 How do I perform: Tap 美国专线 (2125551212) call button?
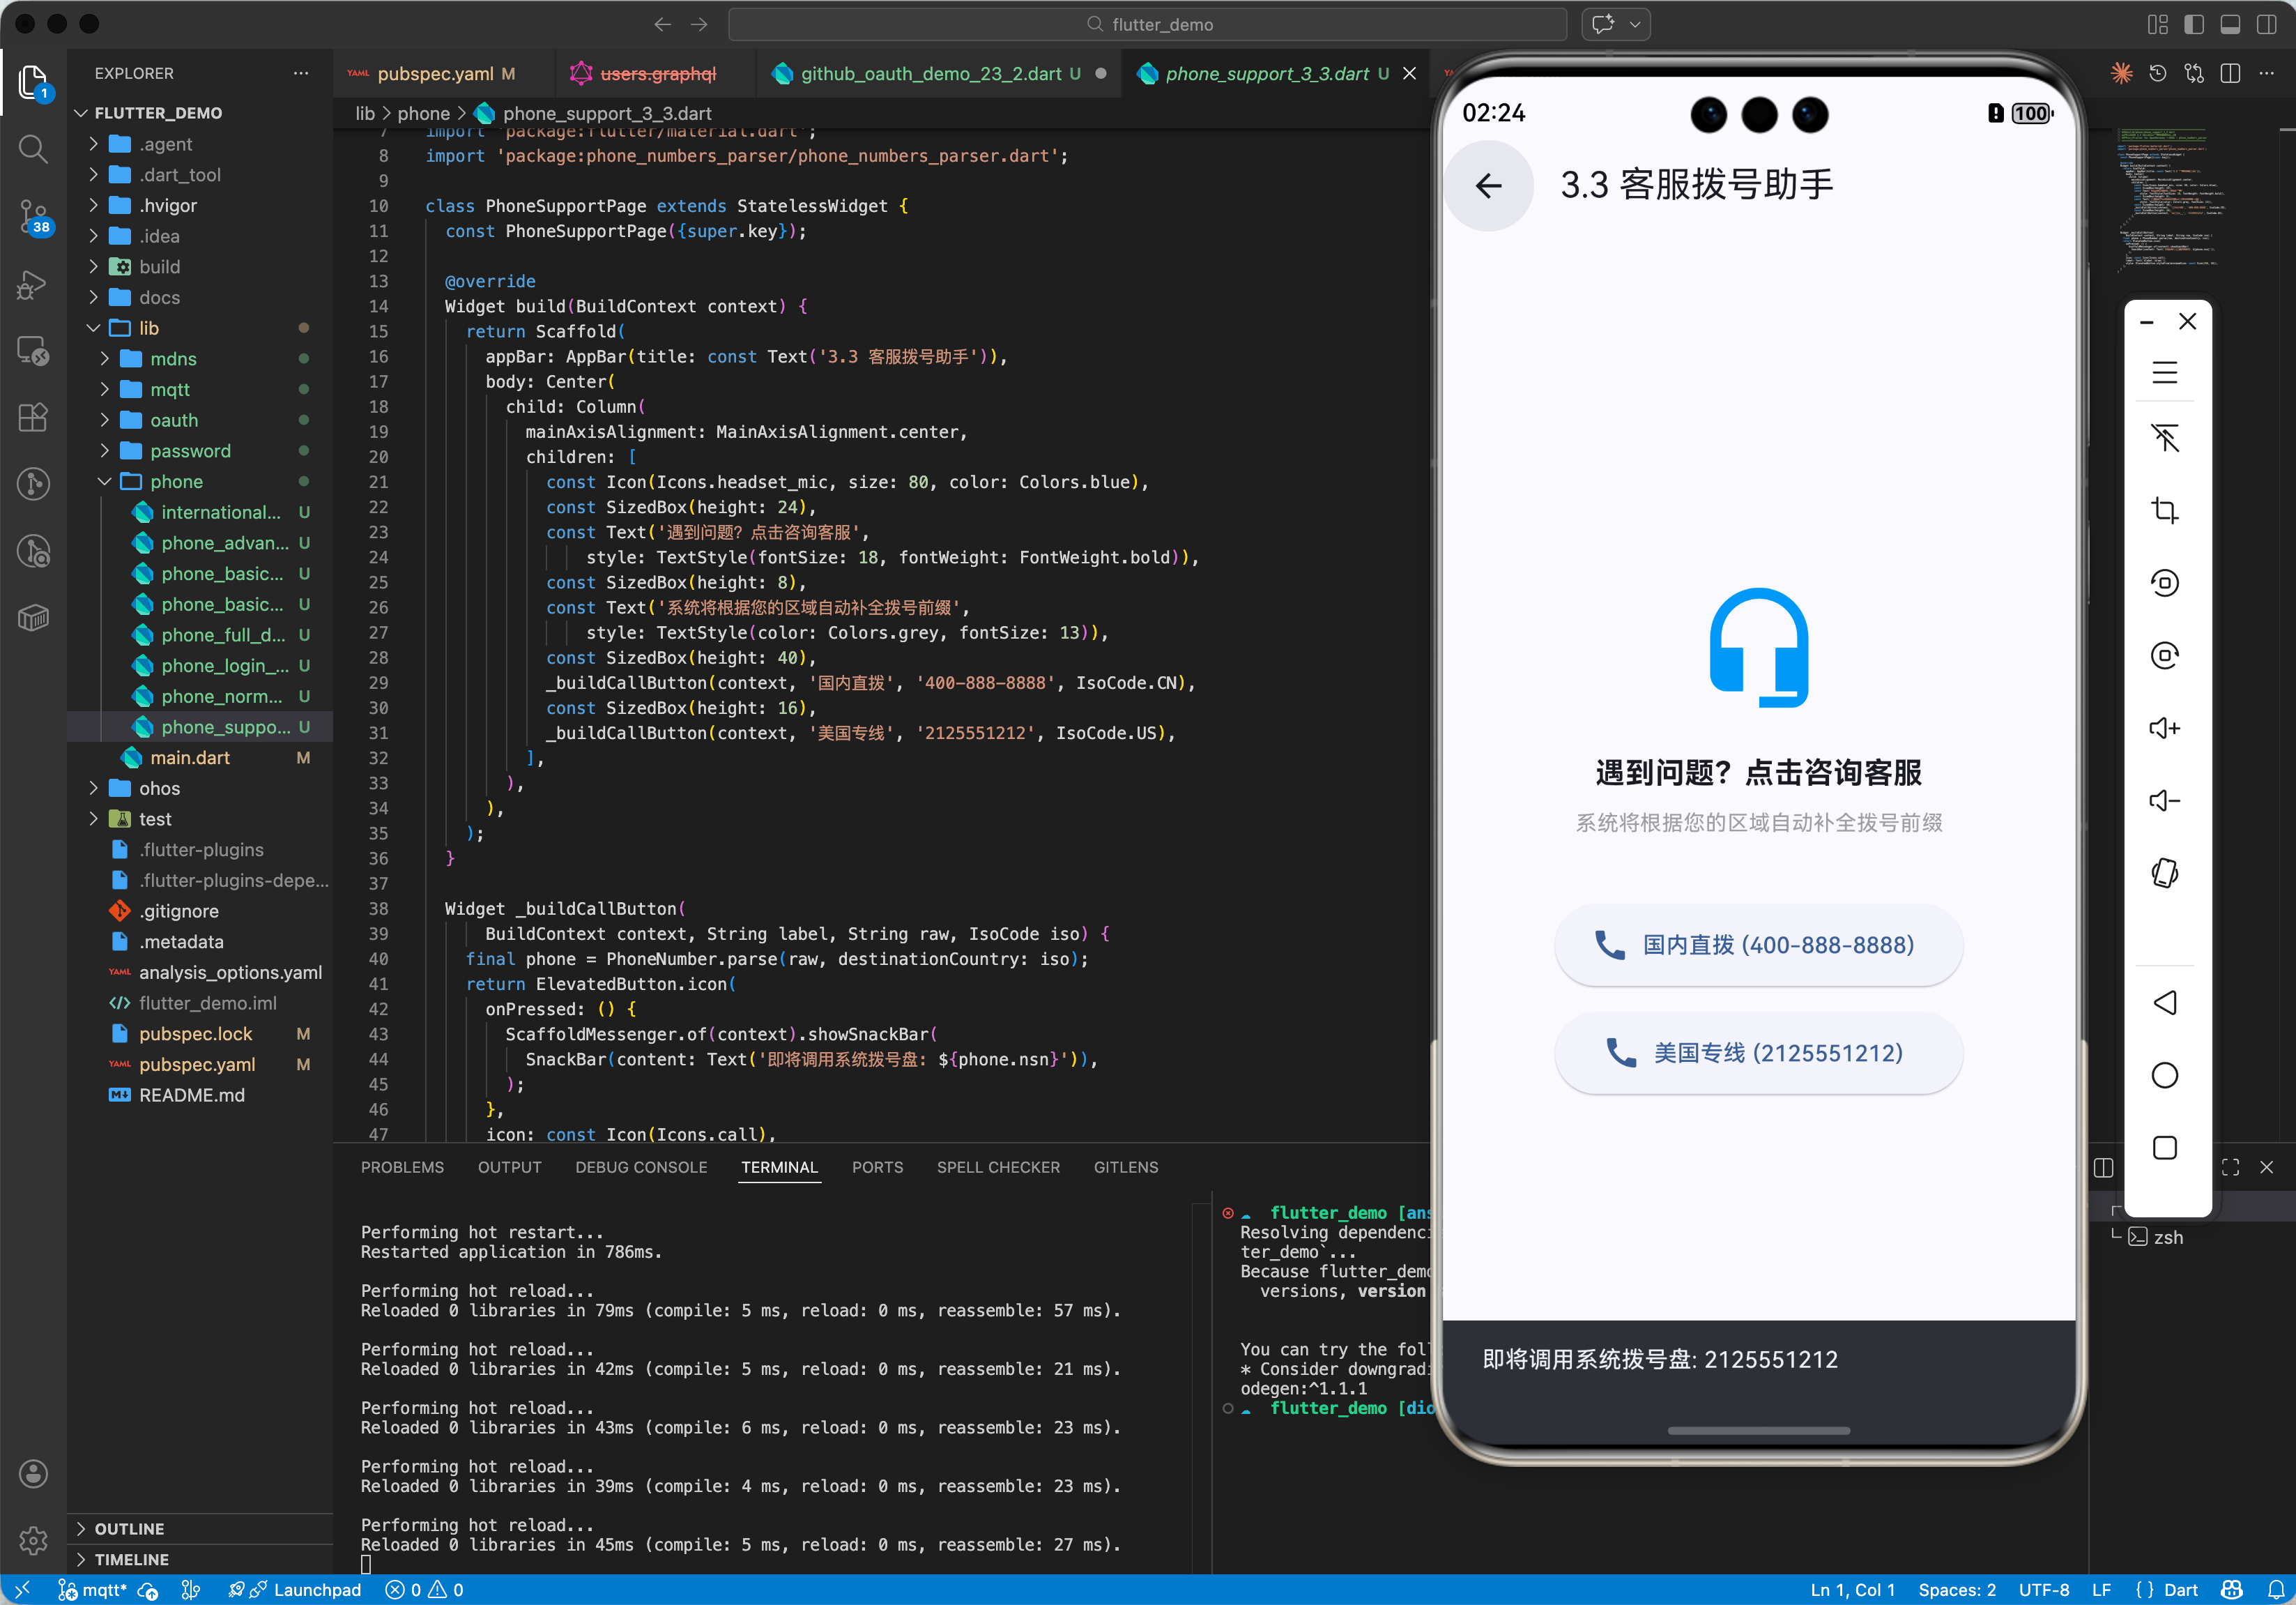(x=1758, y=1053)
